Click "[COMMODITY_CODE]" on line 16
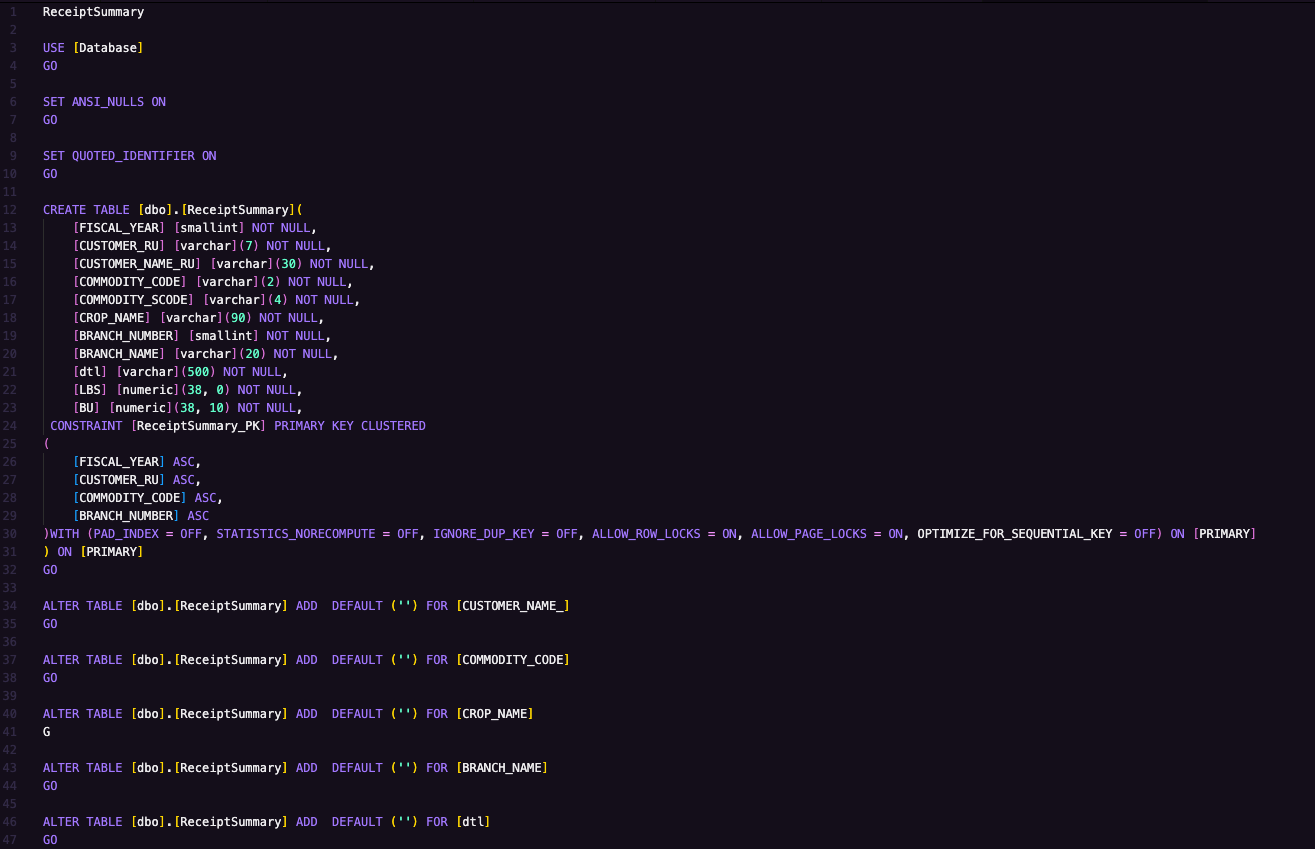The height and width of the screenshot is (849, 1315). point(130,282)
